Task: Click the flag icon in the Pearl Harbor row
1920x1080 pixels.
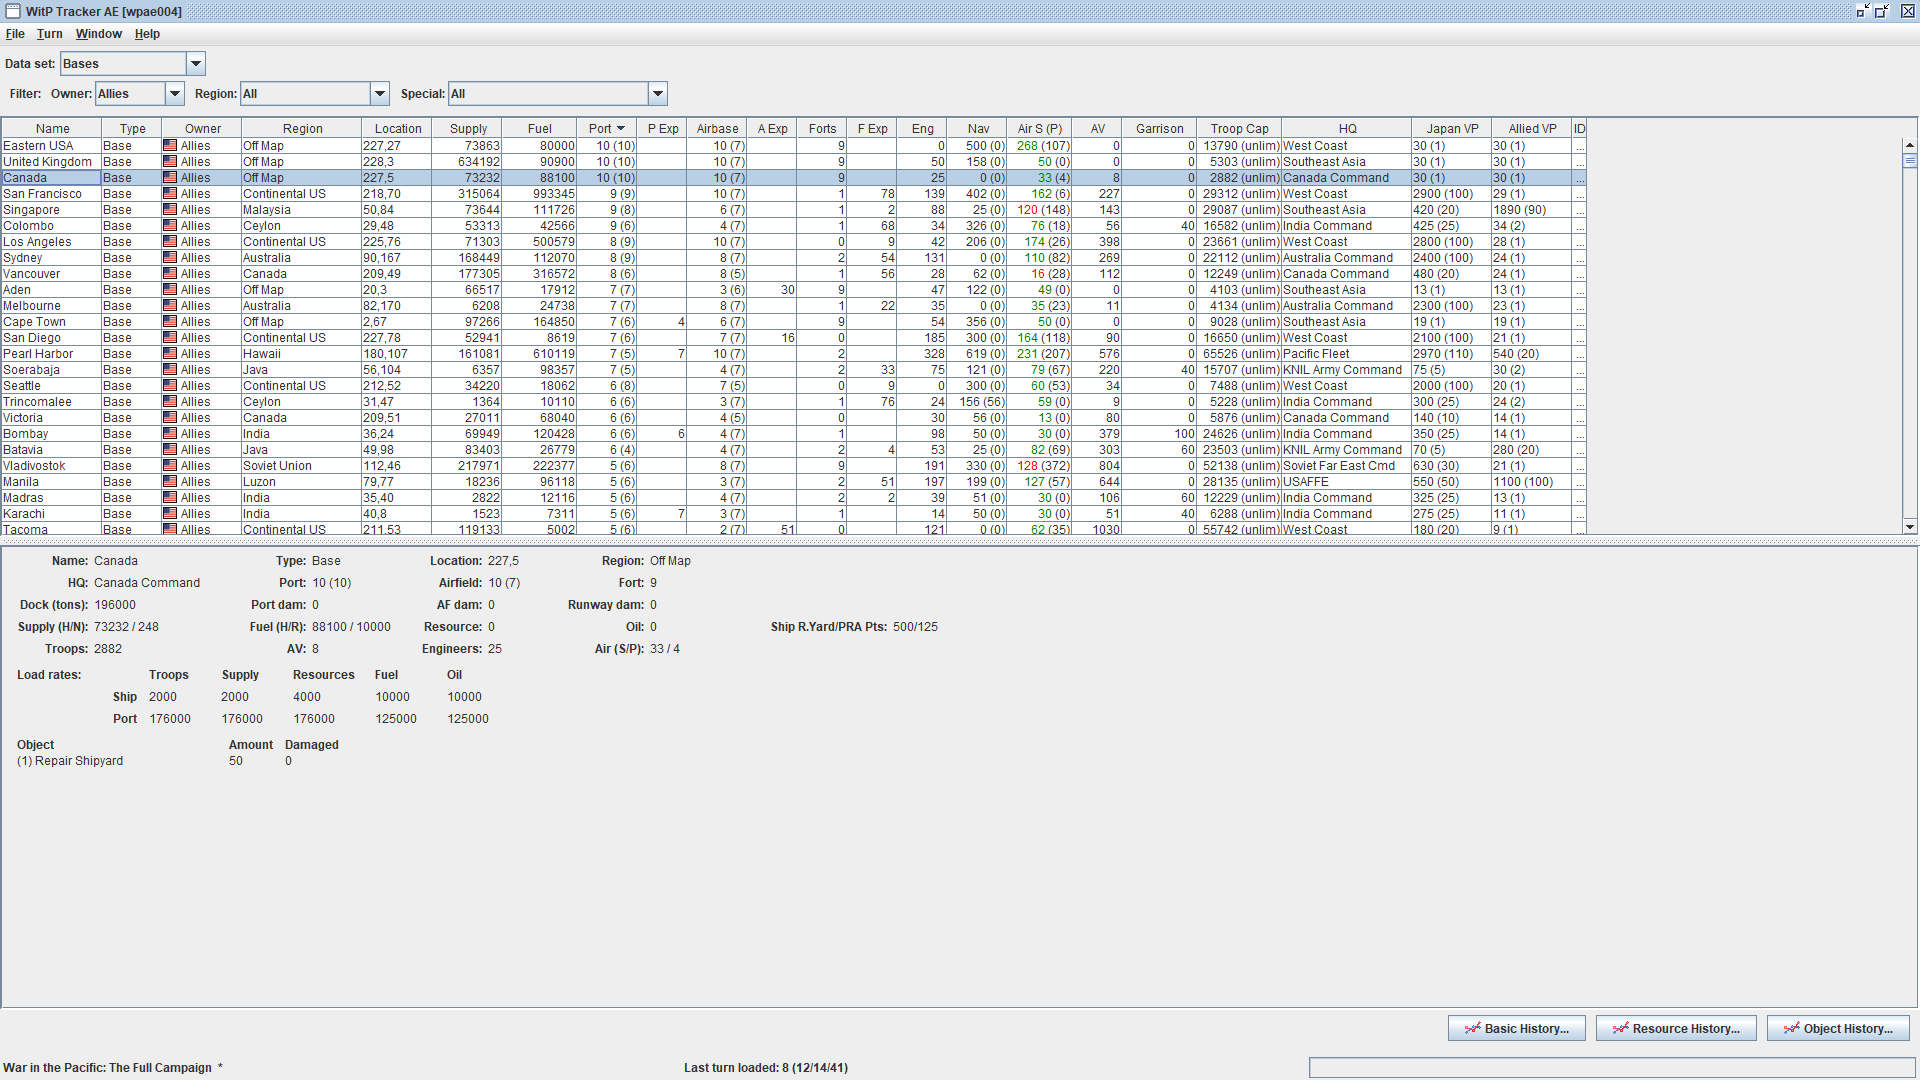Action: (170, 354)
